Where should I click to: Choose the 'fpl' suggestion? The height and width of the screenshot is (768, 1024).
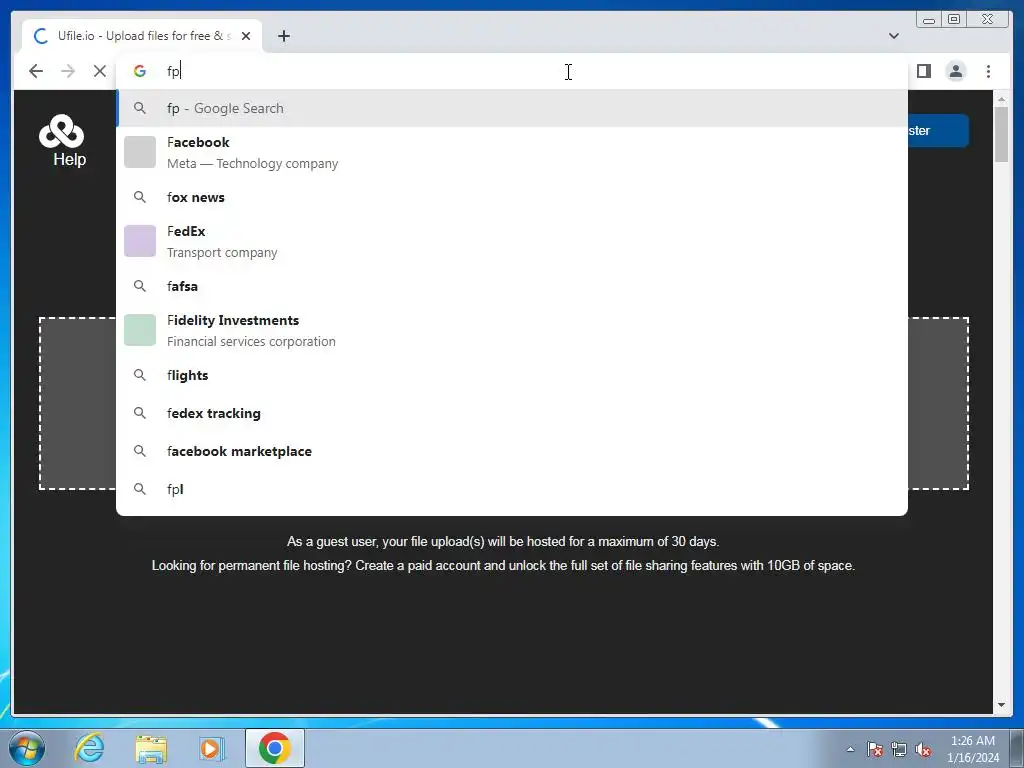point(512,489)
